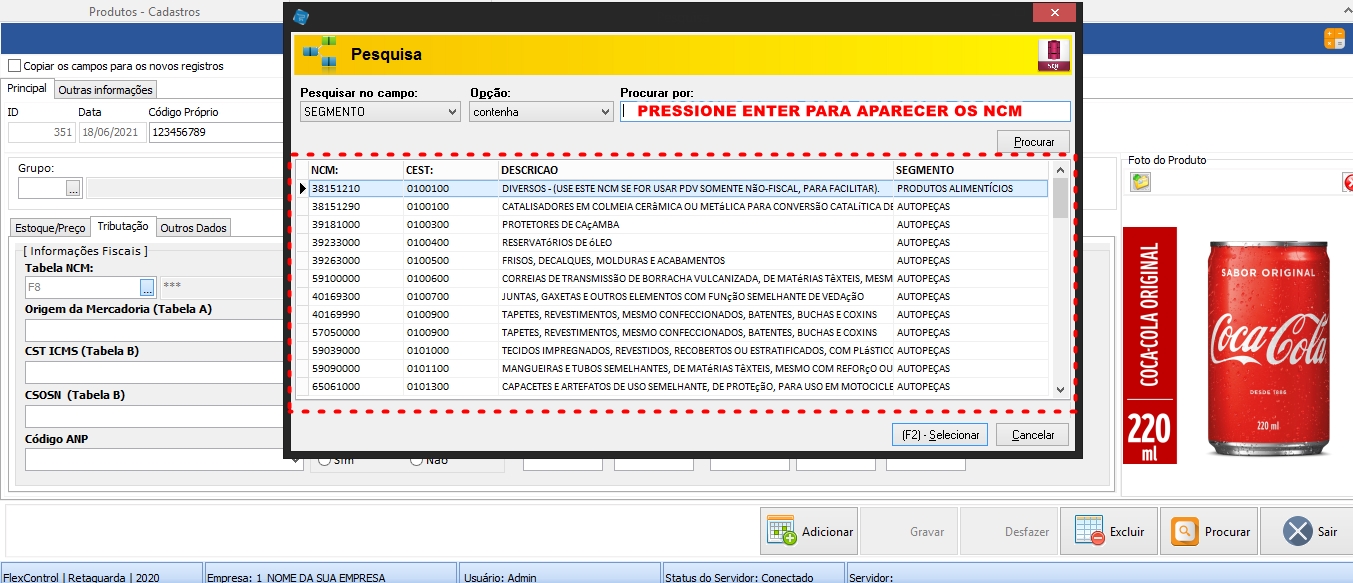
Task: Click the SQL icon in the Pesquisa header
Action: 1054,54
